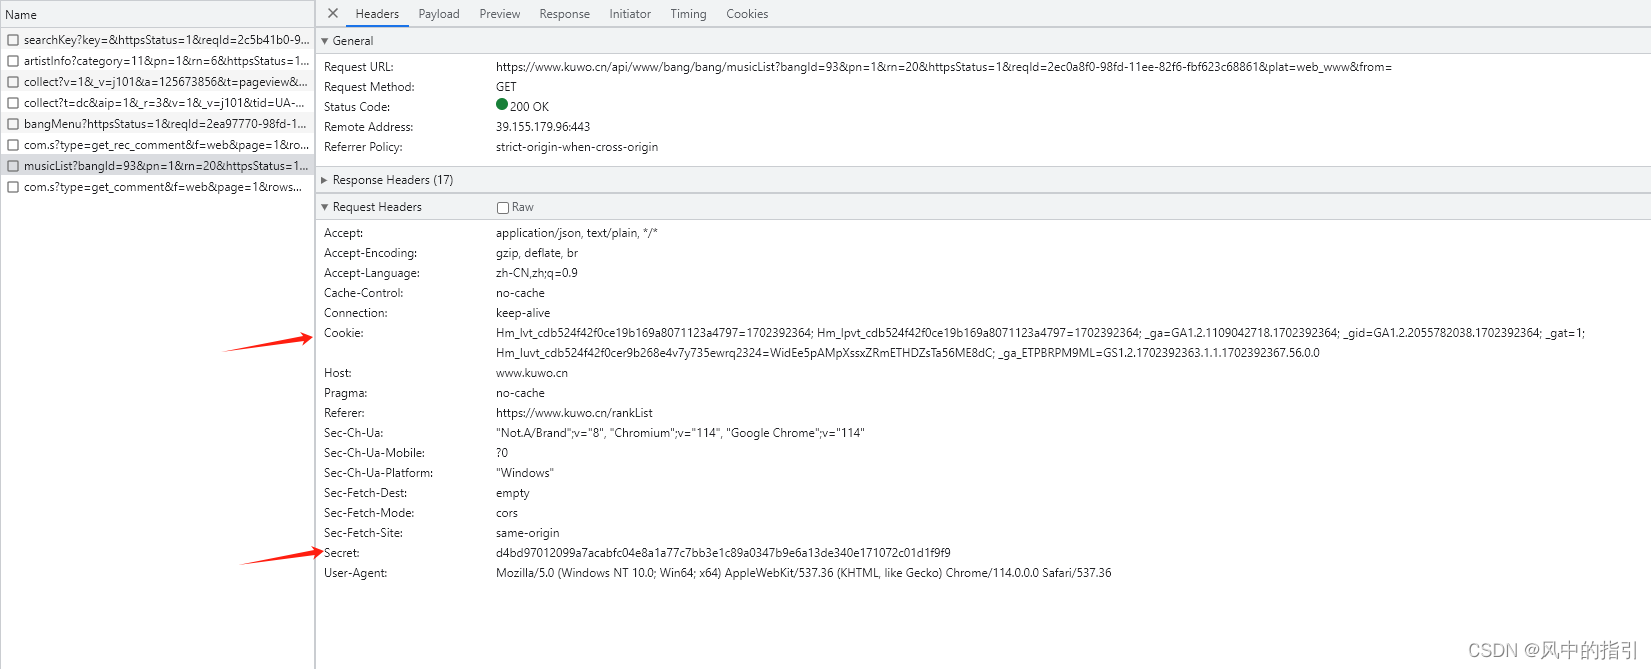The width and height of the screenshot is (1651, 669).
Task: Open the Cookies tab
Action: coord(747,14)
